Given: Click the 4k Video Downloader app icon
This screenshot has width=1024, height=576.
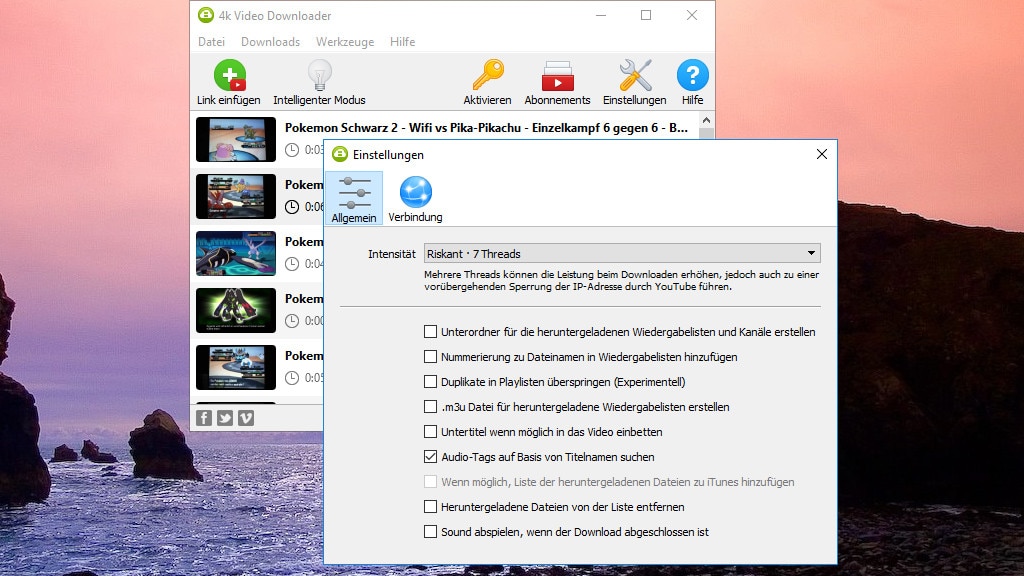Looking at the screenshot, I should 206,15.
